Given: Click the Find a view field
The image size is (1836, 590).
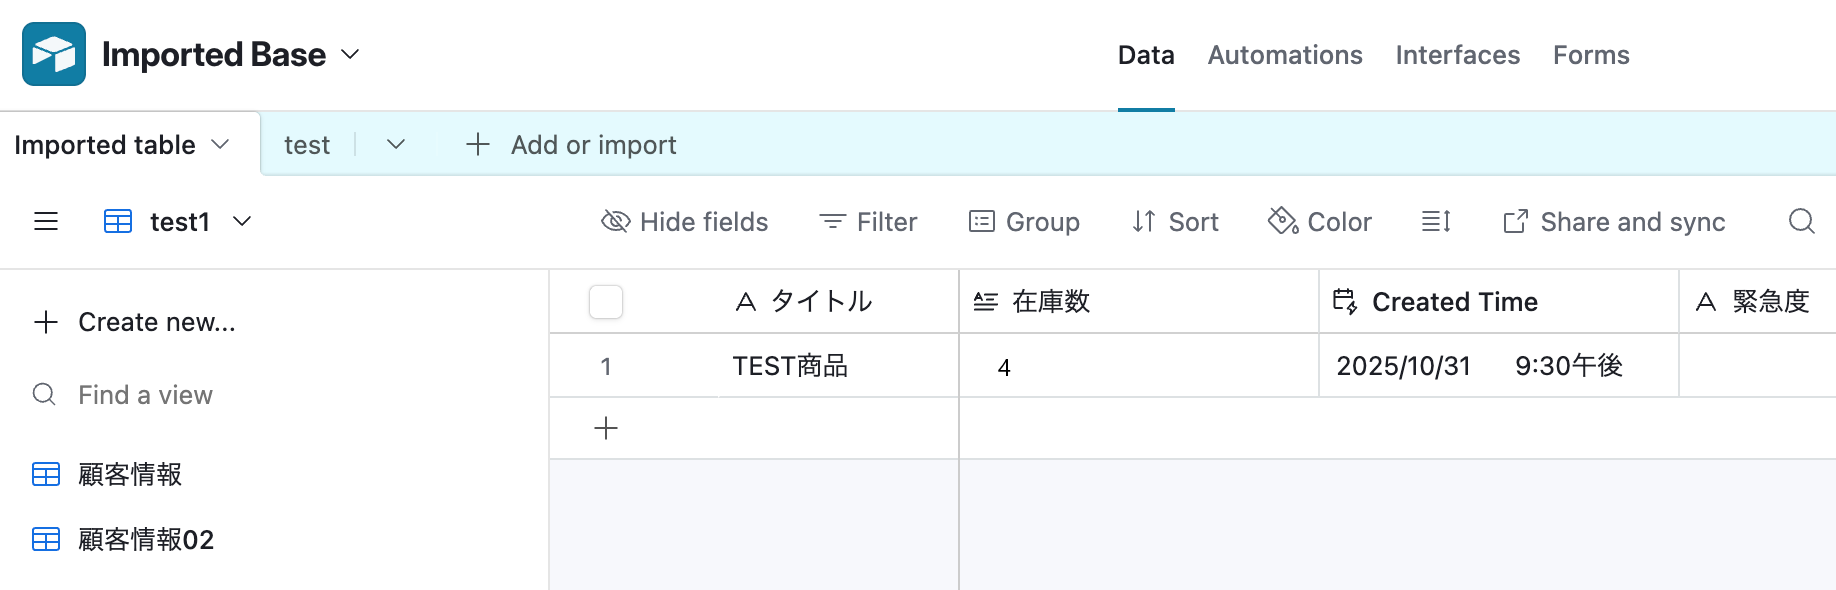Looking at the screenshot, I should click(x=145, y=395).
